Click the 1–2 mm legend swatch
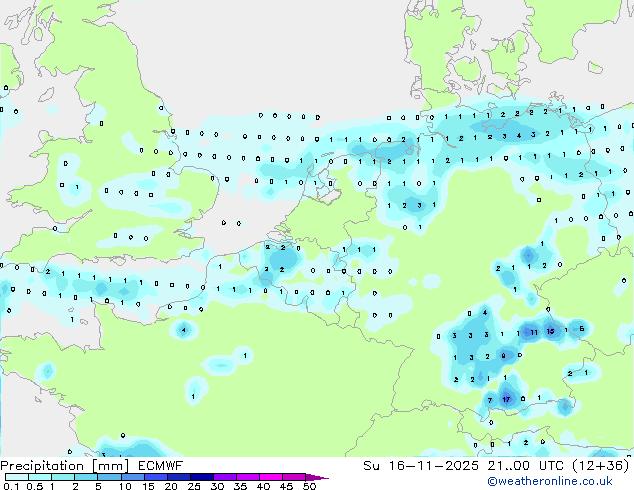This screenshot has height=490, width=634. (x=63, y=477)
